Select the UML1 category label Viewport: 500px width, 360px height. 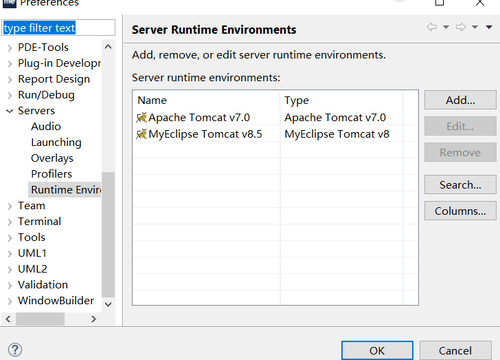coord(32,253)
